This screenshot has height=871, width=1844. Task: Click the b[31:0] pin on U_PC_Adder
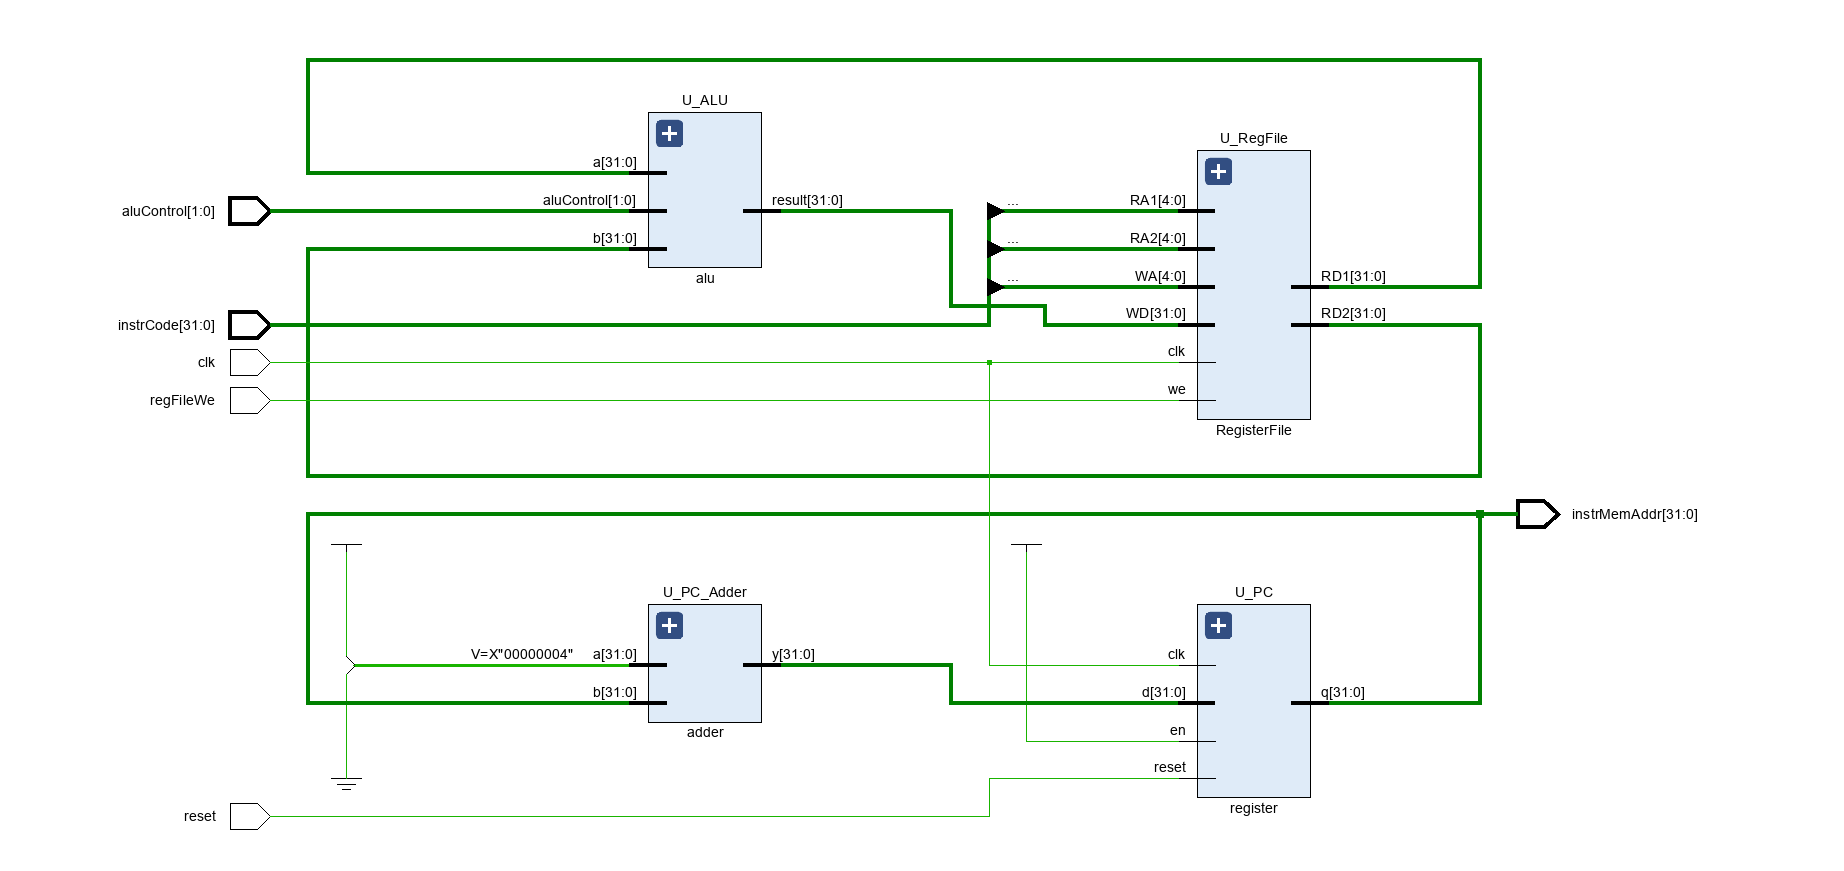pyautogui.click(x=615, y=692)
